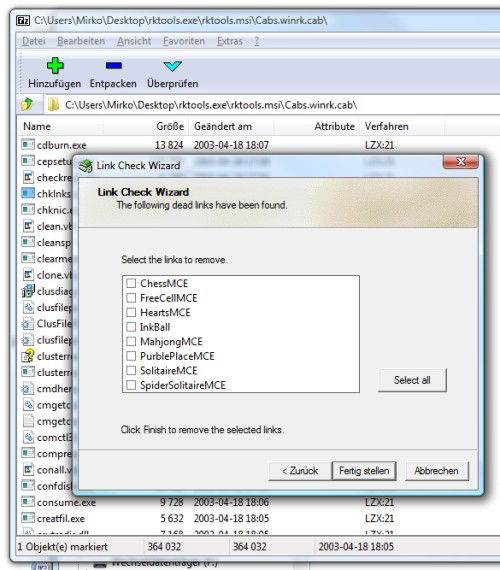The height and width of the screenshot is (570, 500).
Task: Click the up-folder arrow icon
Action: (27, 105)
